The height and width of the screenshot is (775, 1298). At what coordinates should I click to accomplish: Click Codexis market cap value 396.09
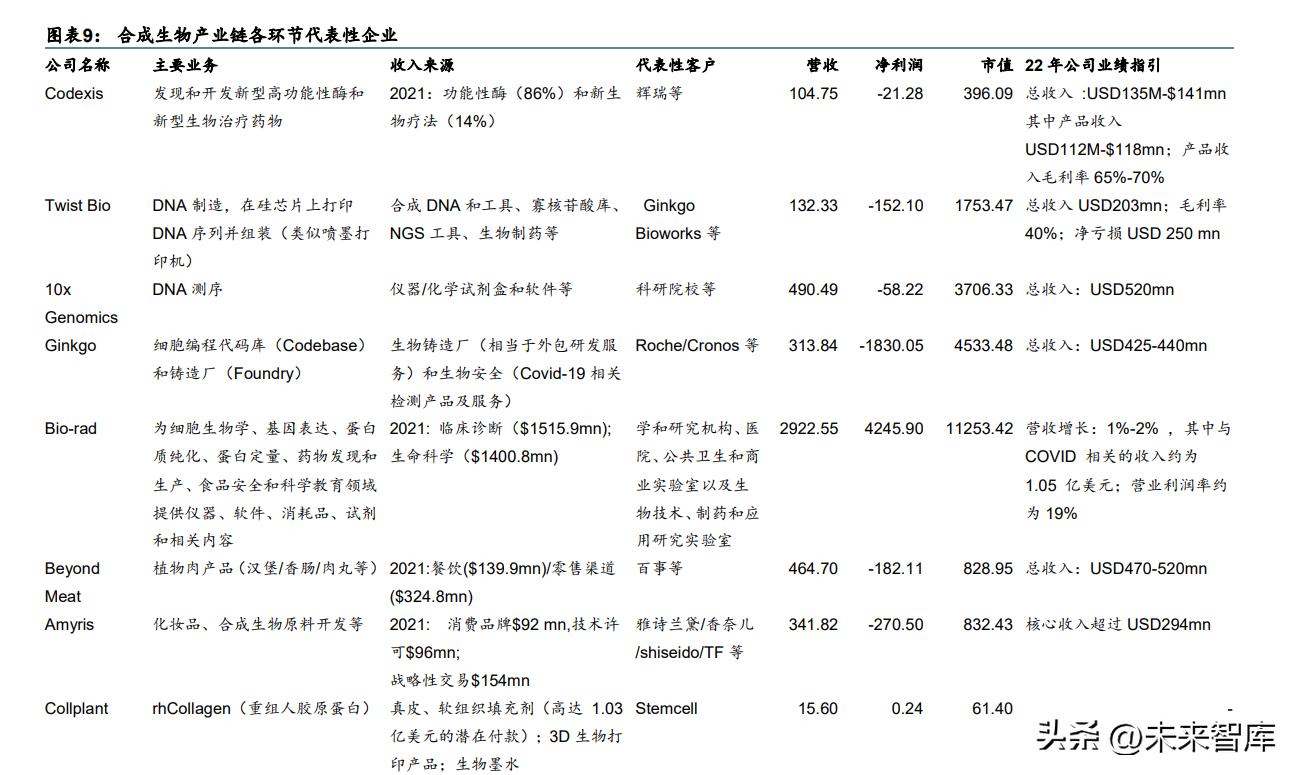tap(988, 93)
